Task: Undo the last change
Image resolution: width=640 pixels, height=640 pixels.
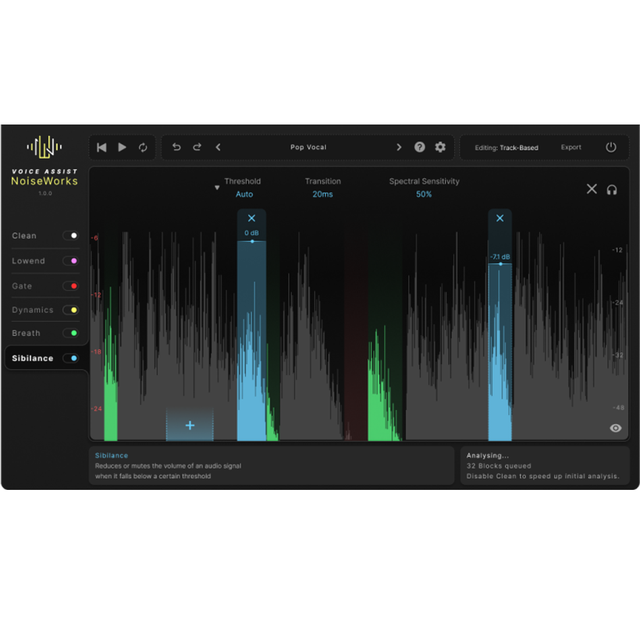Action: coord(176,147)
